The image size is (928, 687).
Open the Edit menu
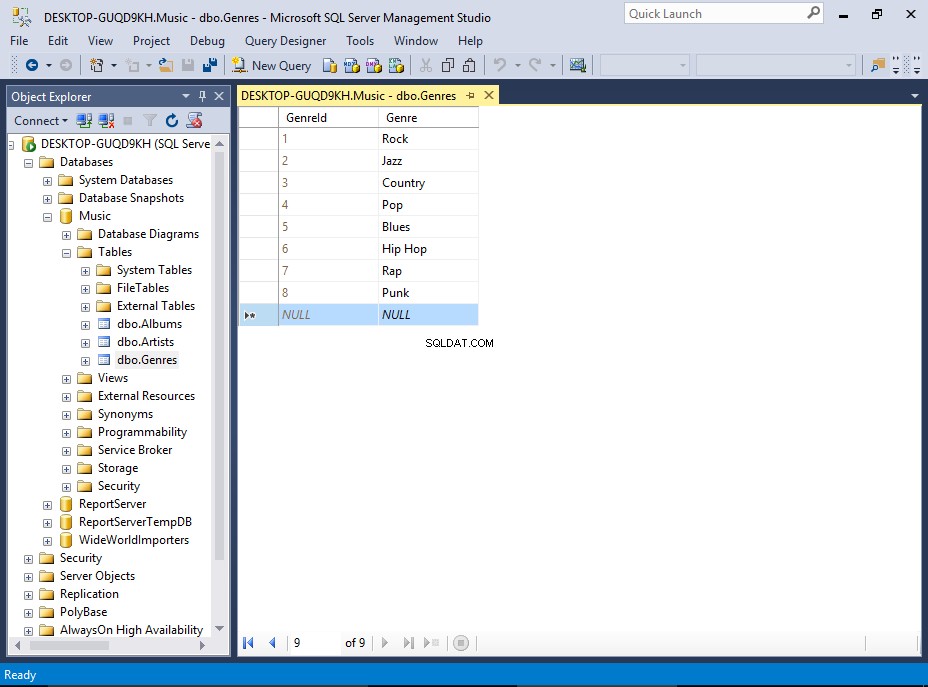point(58,41)
